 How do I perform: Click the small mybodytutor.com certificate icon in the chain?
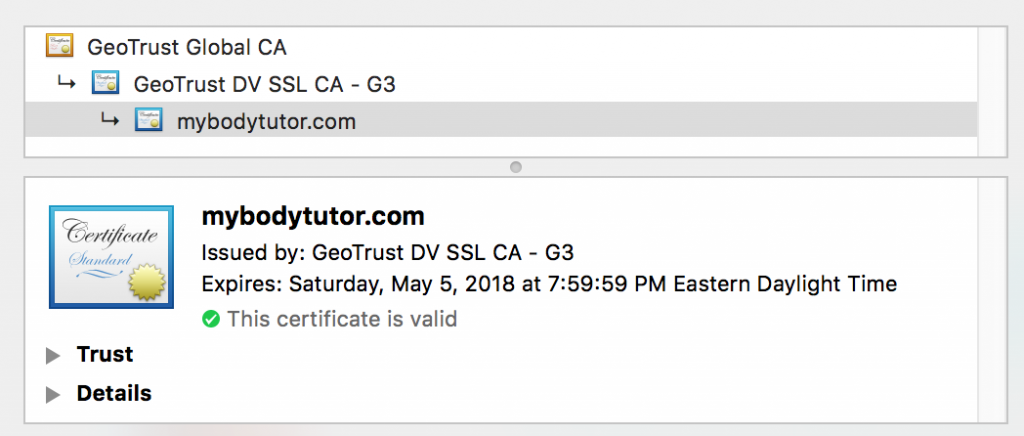[148, 120]
